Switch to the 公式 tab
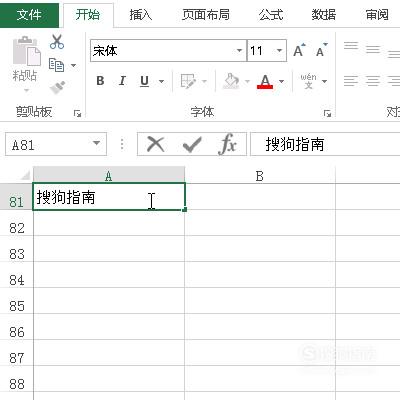The width and height of the screenshot is (400, 400). click(x=271, y=14)
